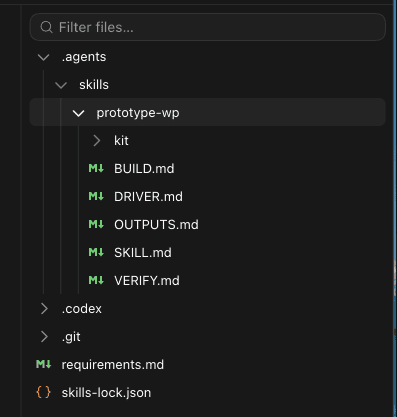The height and width of the screenshot is (417, 397).
Task: Open the BUILD.md file
Action: pyautogui.click(x=144, y=169)
